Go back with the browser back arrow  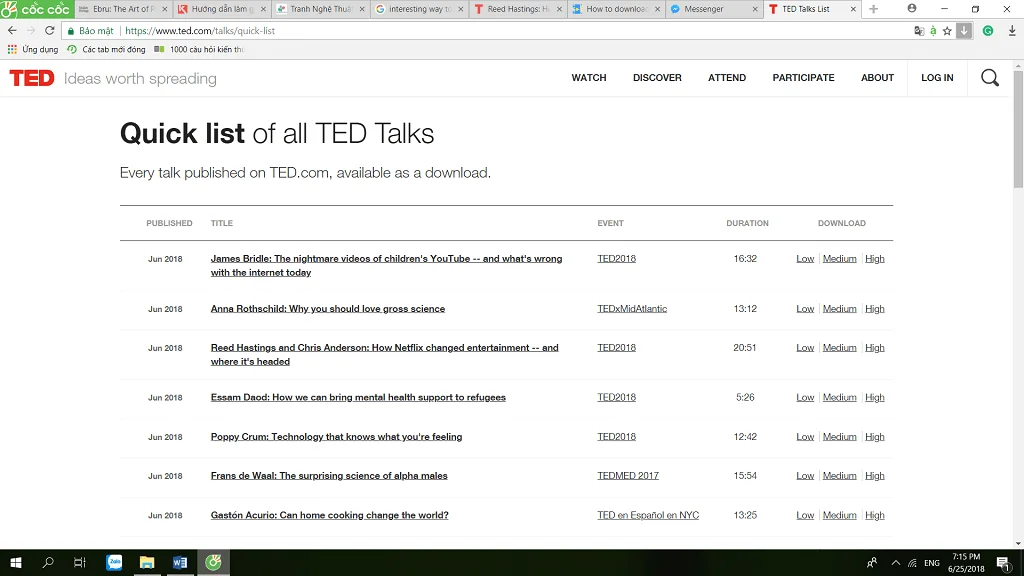click(x=12, y=31)
